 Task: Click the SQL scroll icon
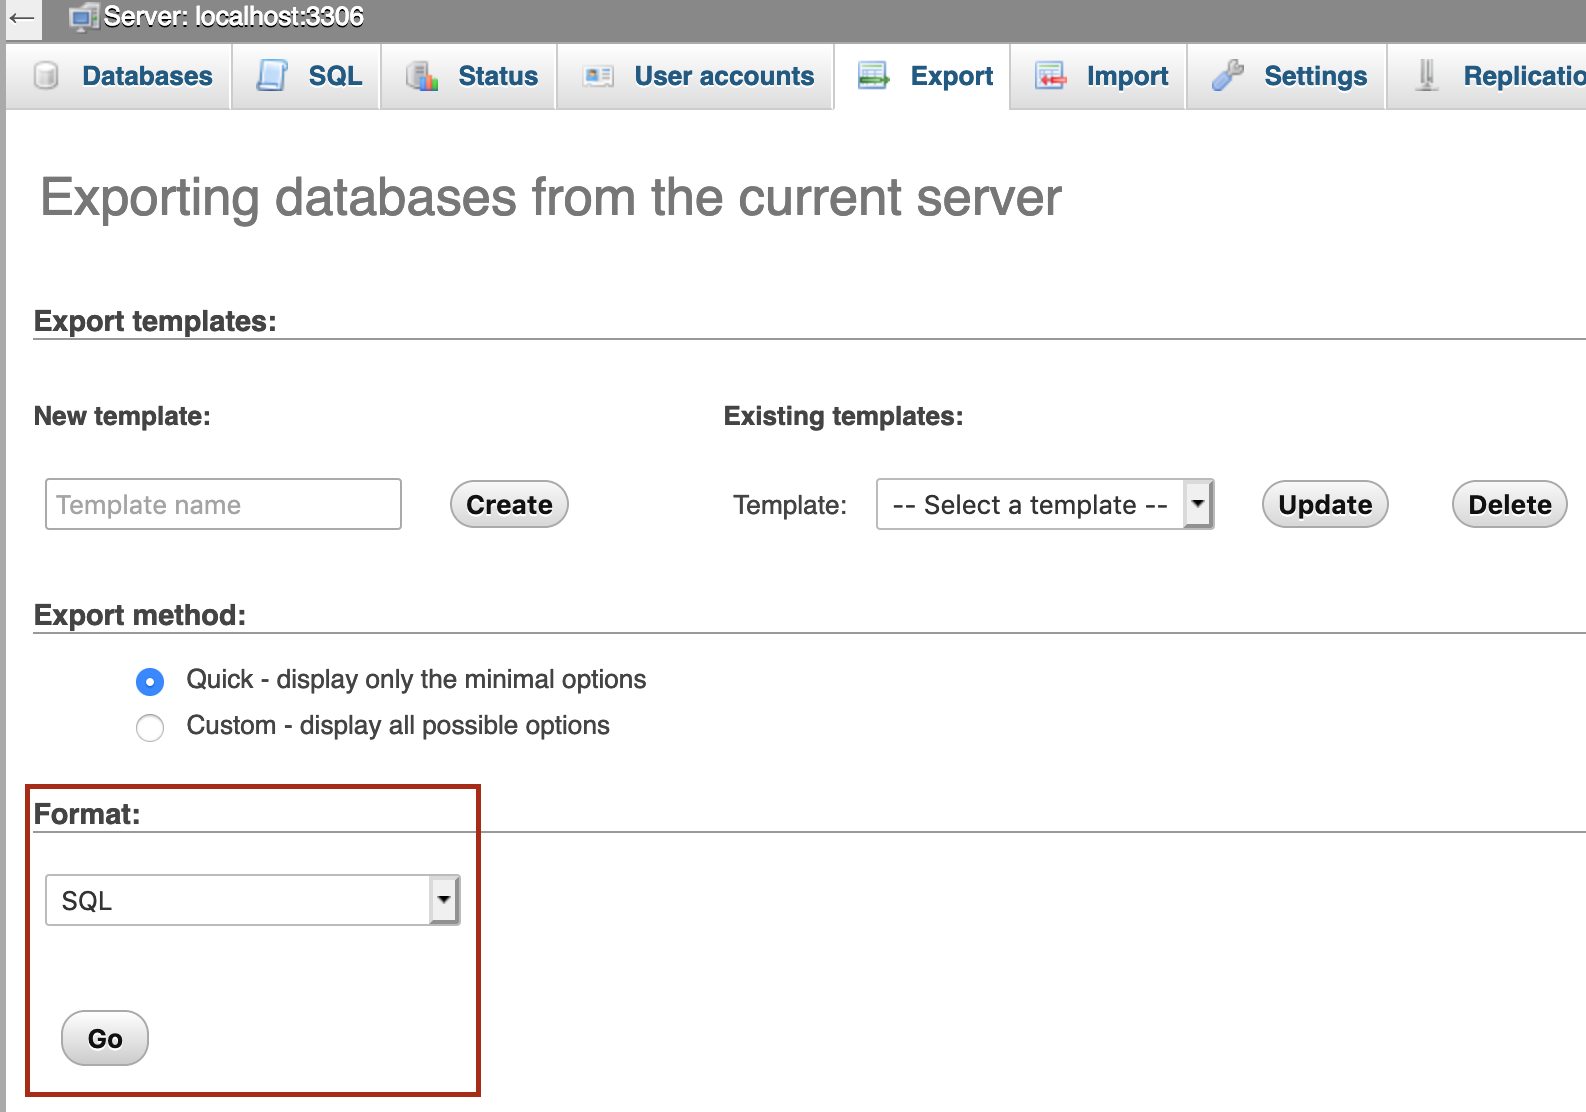coord(272,76)
